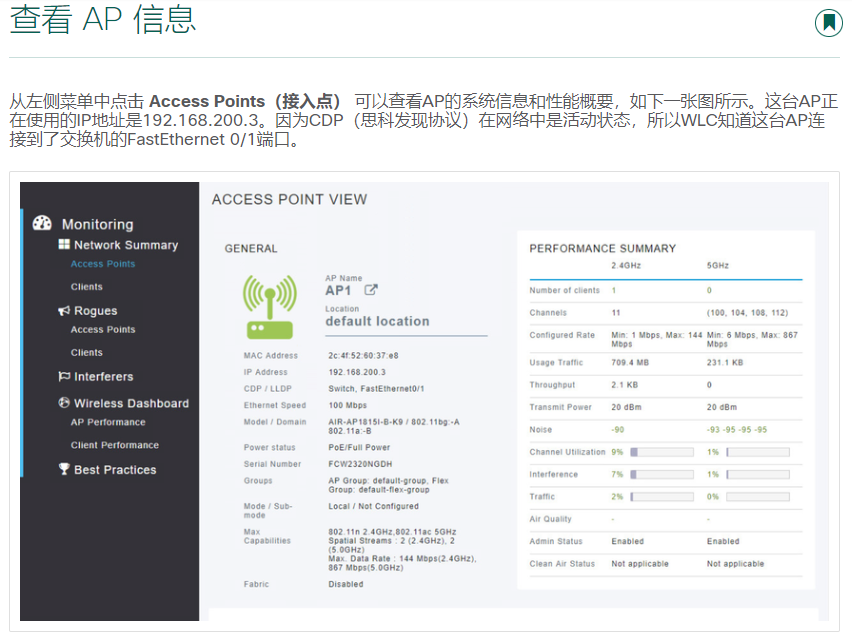Viewport: 852px width, 634px height.
Task: Click the Best Practices trophy icon
Action: click(x=64, y=469)
